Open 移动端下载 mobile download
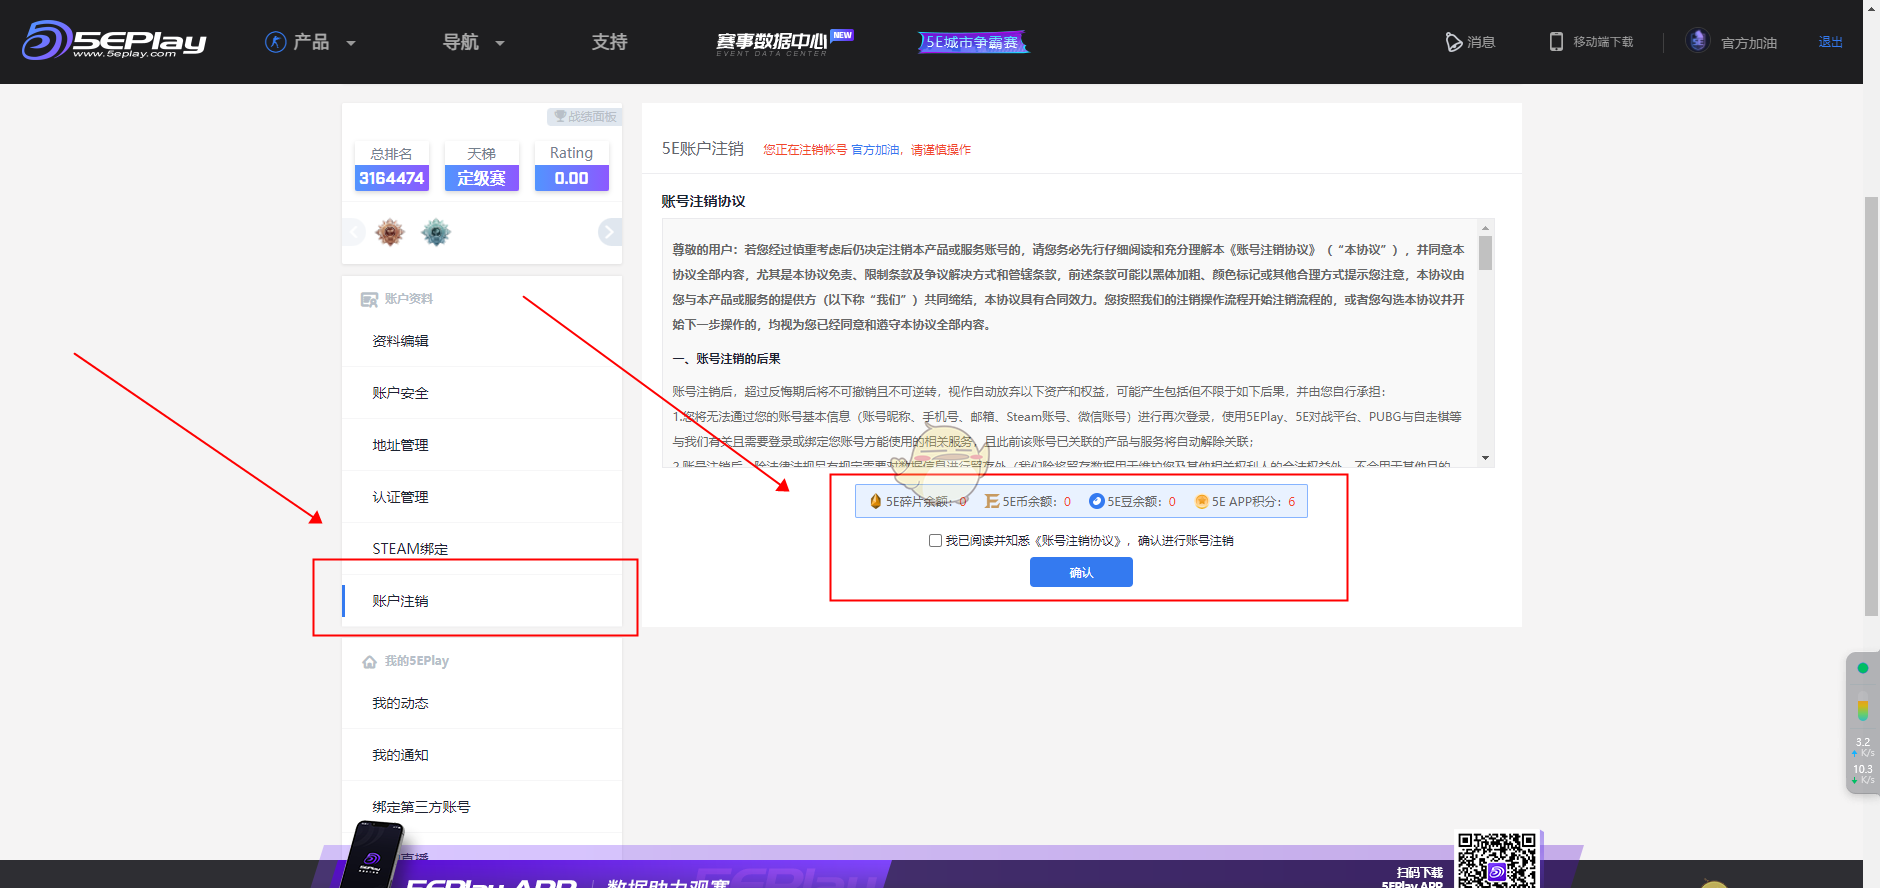 (x=1591, y=42)
